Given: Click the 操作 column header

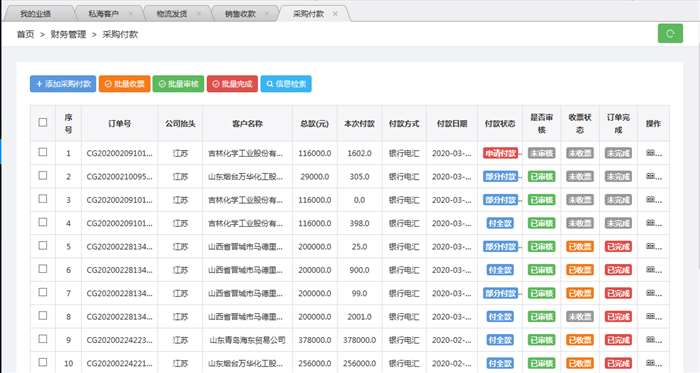Looking at the screenshot, I should 653,124.
